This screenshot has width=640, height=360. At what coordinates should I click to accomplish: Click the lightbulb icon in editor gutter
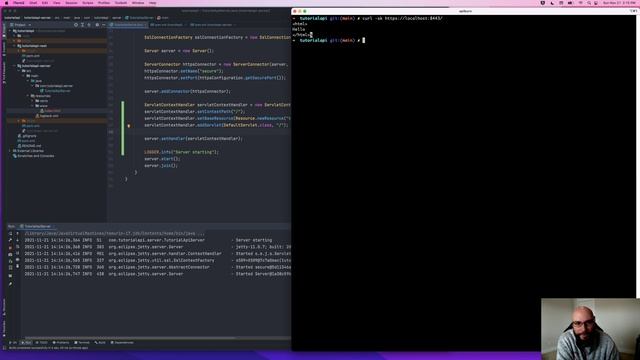[129, 126]
